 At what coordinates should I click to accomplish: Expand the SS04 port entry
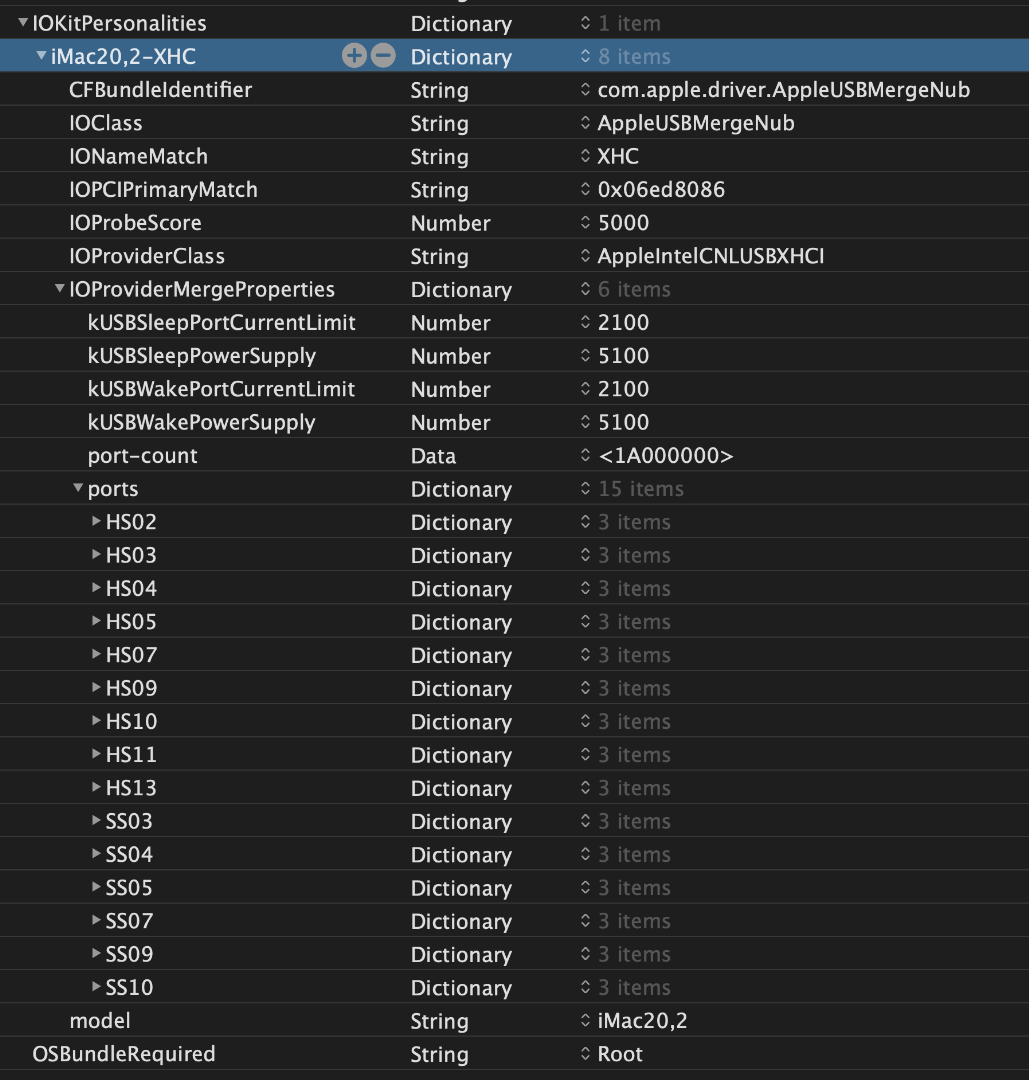tap(96, 853)
